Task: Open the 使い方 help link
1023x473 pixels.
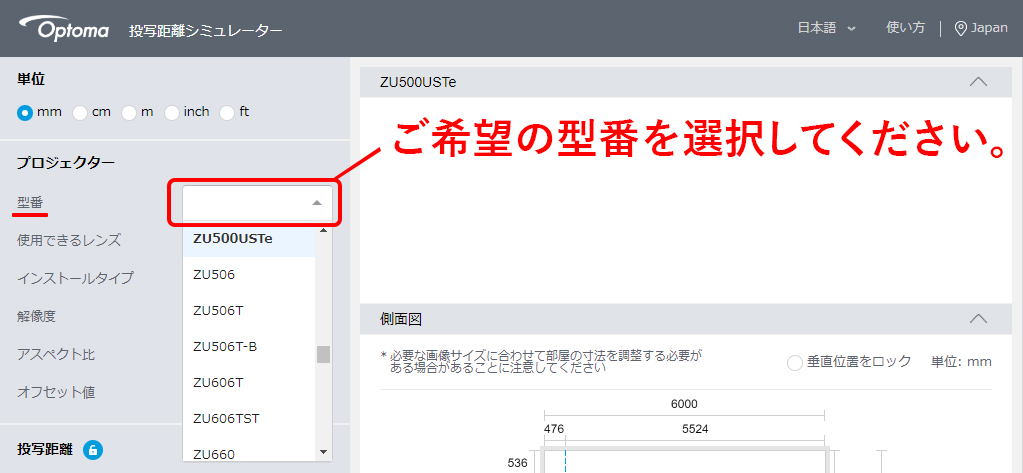Action: pyautogui.click(x=905, y=28)
